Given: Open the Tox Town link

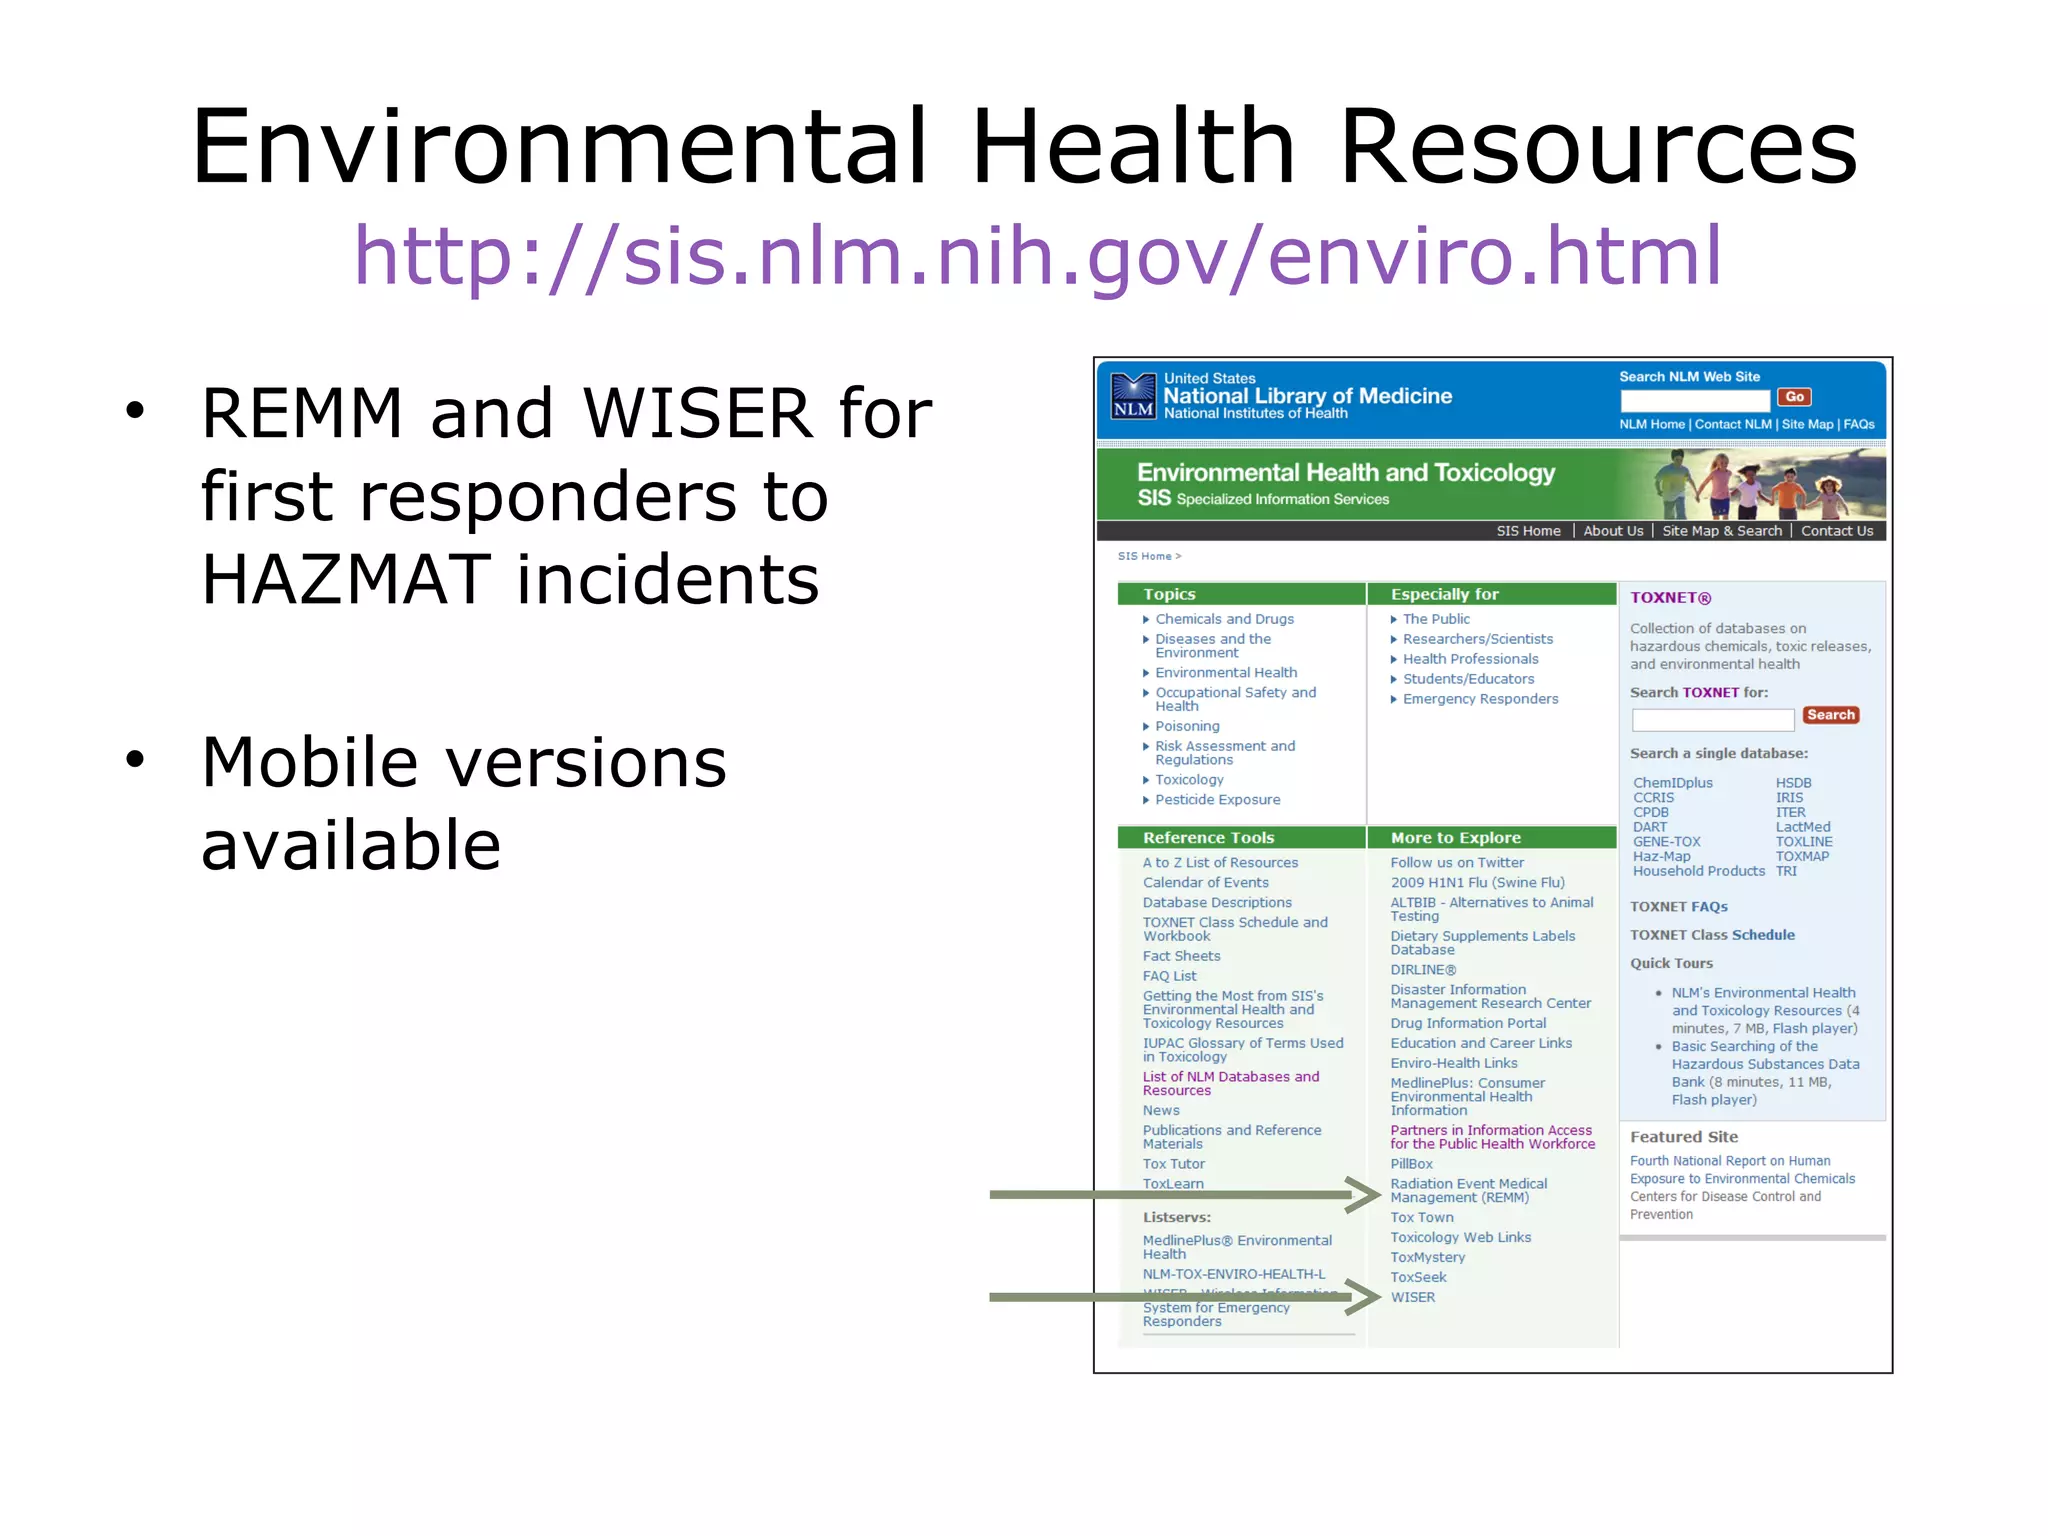Looking at the screenshot, I should (1421, 1217).
